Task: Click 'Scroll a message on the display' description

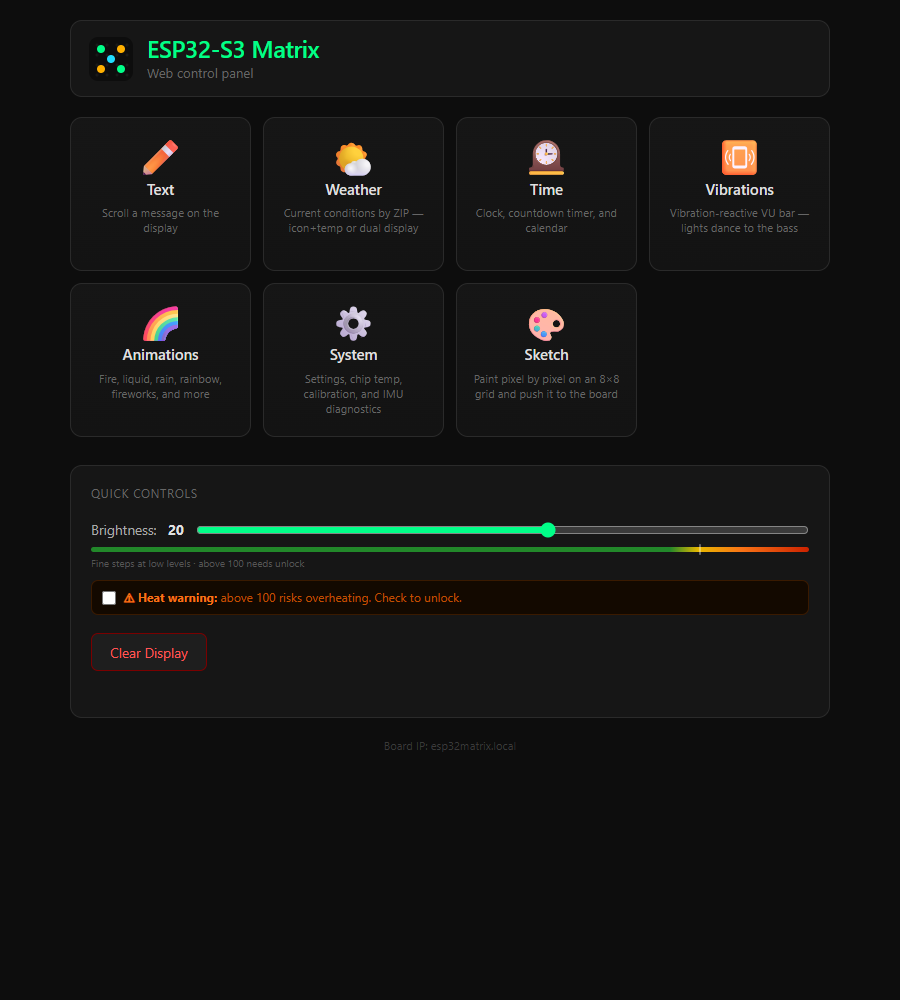Action: (160, 221)
